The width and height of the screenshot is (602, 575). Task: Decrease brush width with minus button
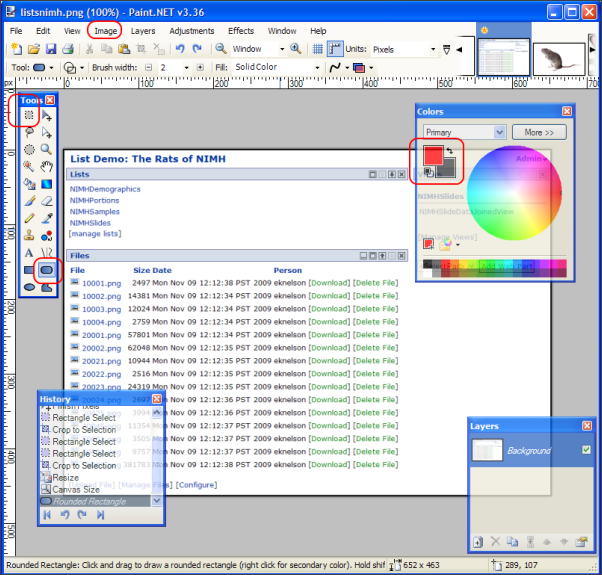[149, 68]
